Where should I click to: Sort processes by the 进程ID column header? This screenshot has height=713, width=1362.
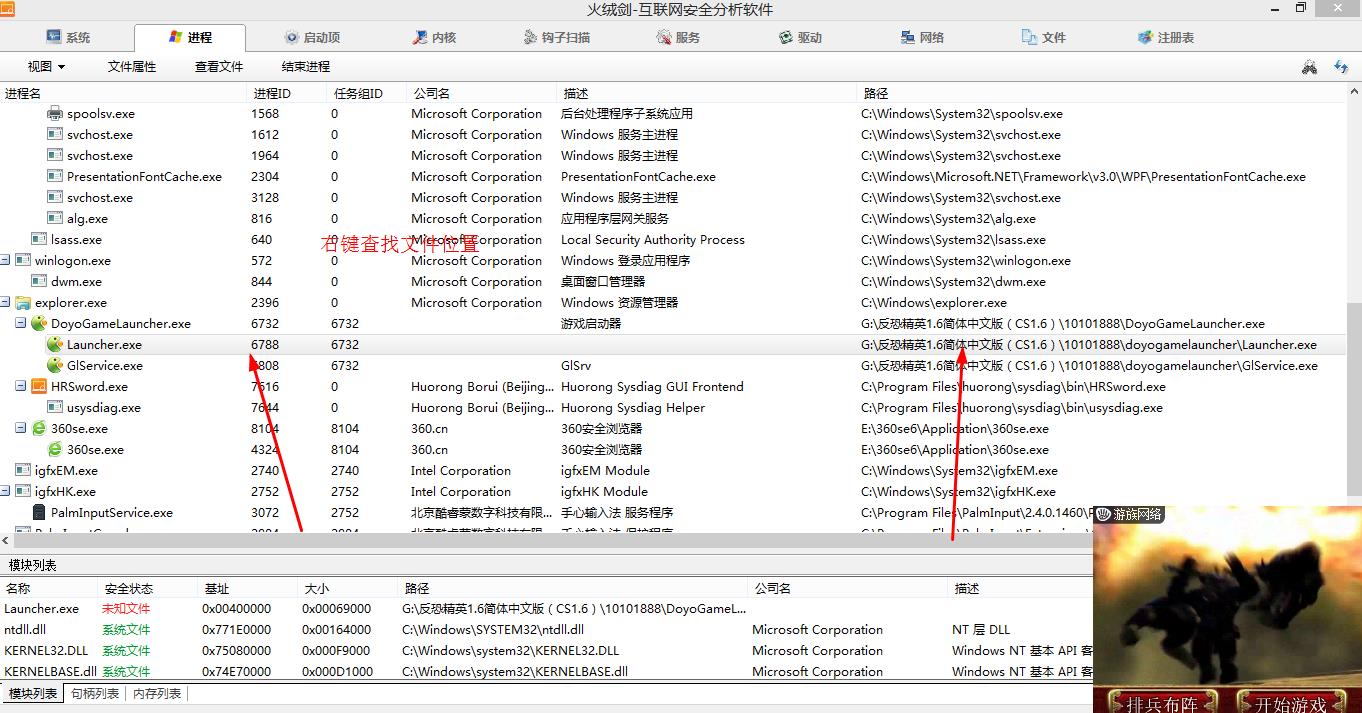[x=287, y=93]
